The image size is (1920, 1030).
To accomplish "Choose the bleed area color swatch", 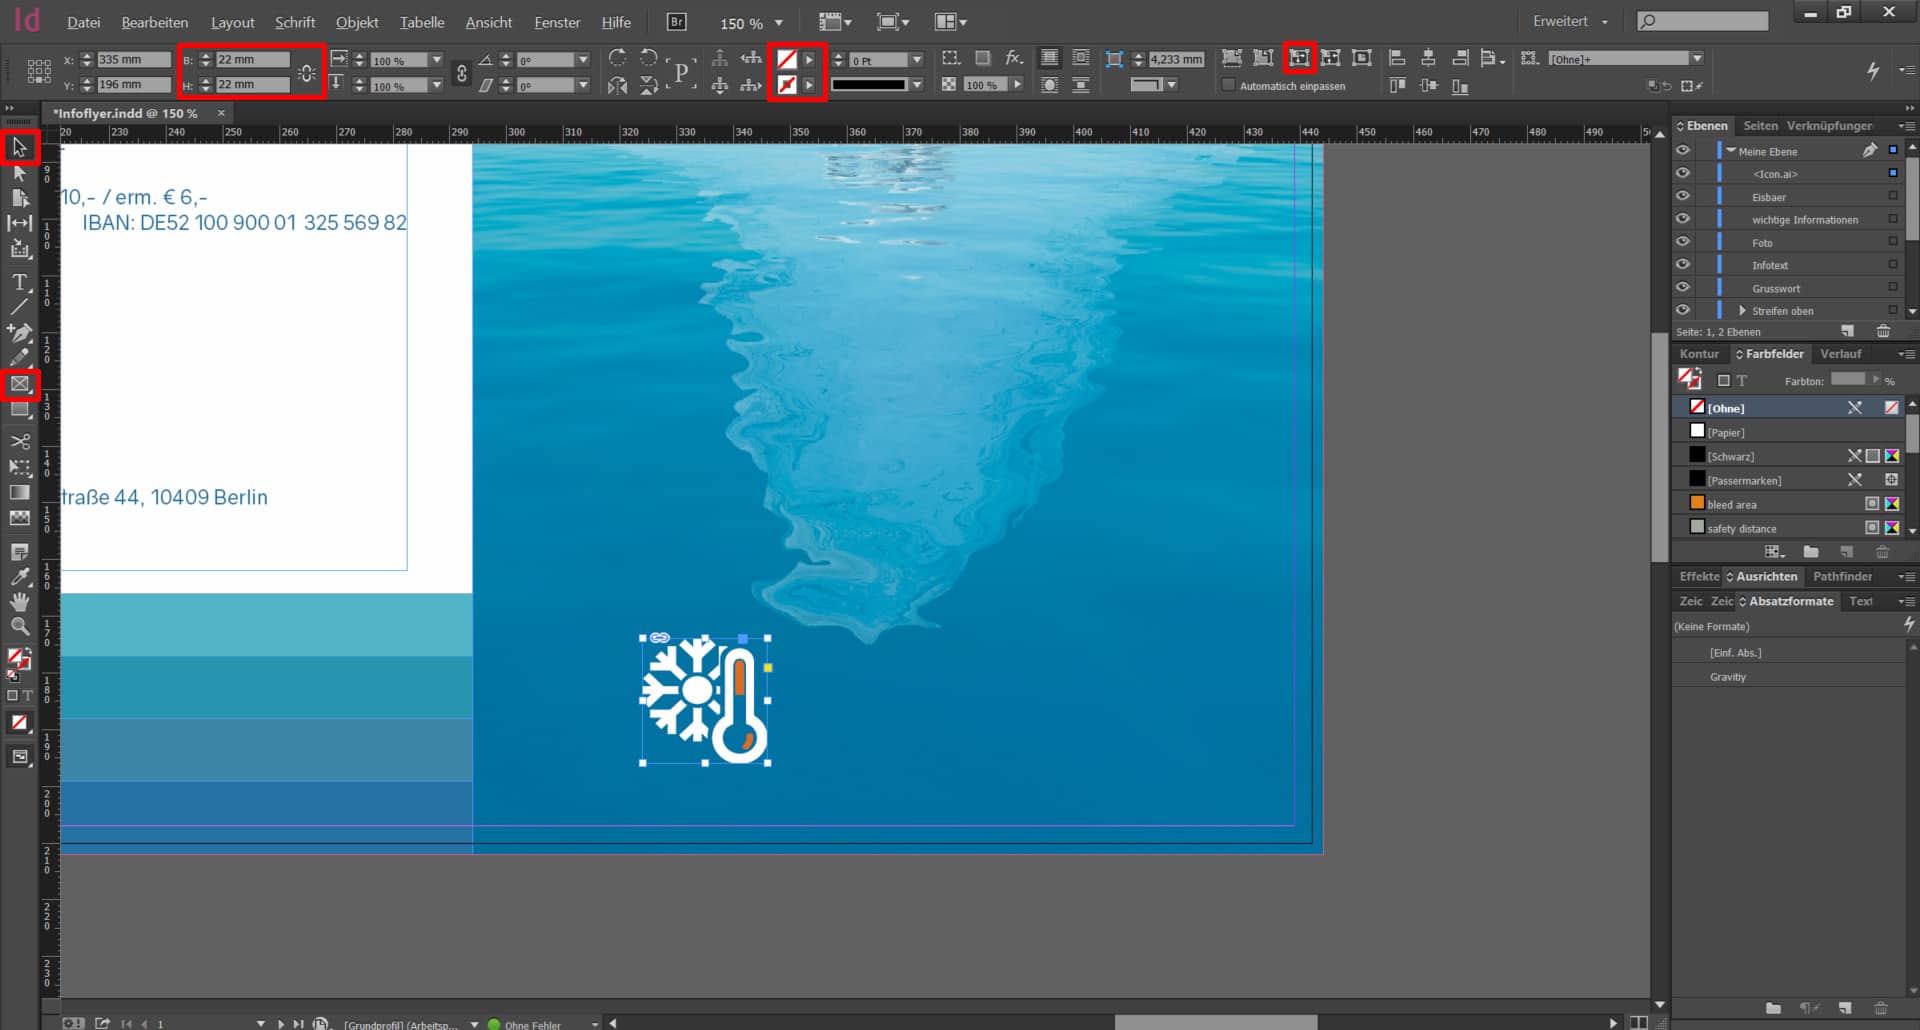I will pyautogui.click(x=1731, y=505).
